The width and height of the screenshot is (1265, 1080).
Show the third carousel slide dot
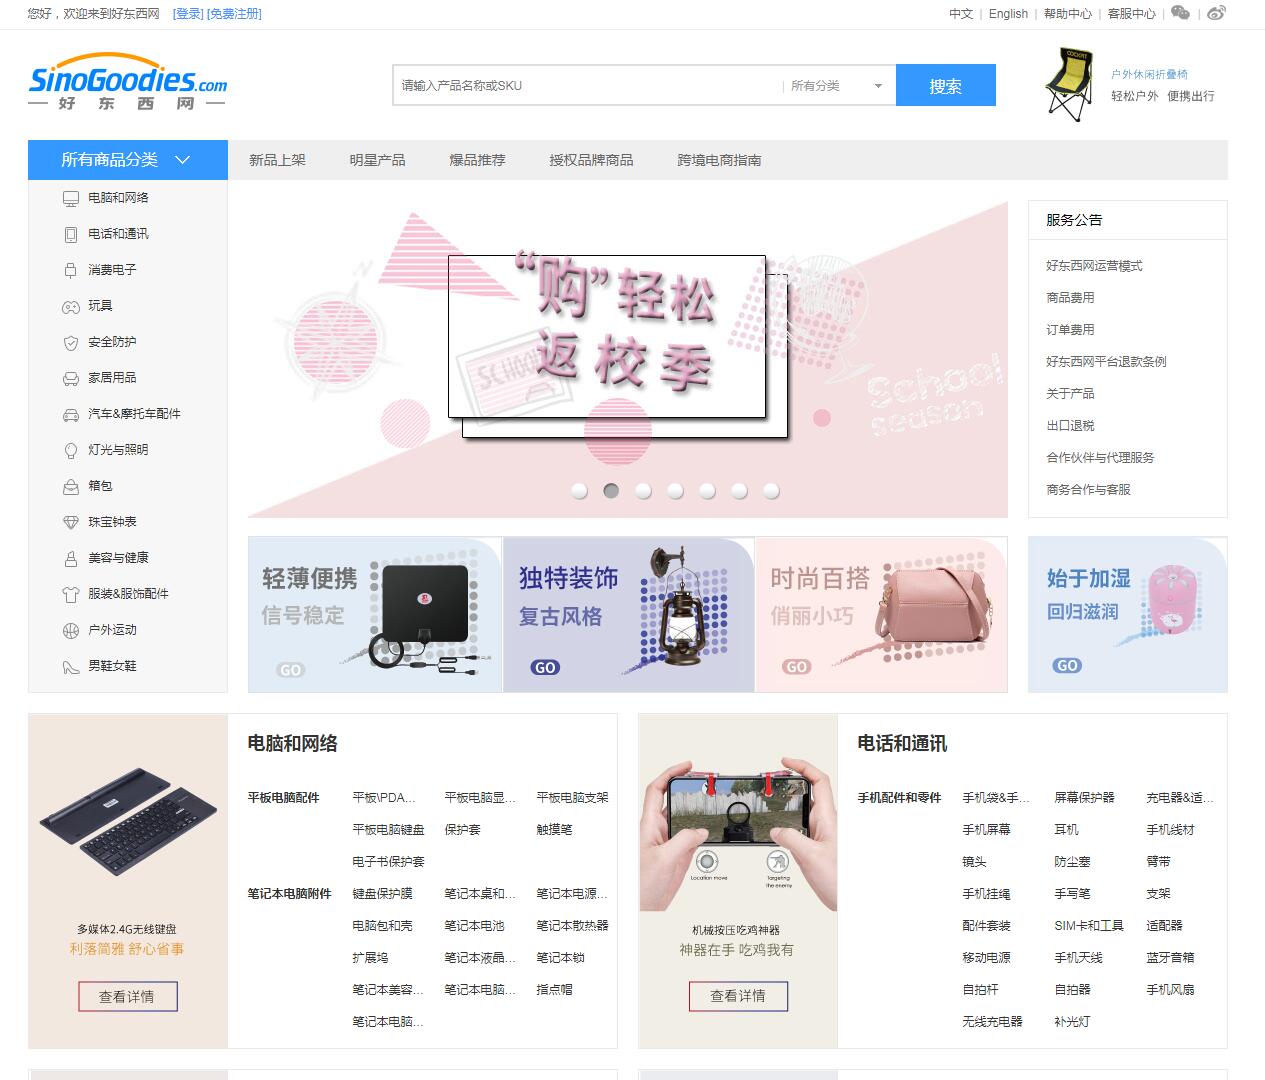click(x=643, y=491)
